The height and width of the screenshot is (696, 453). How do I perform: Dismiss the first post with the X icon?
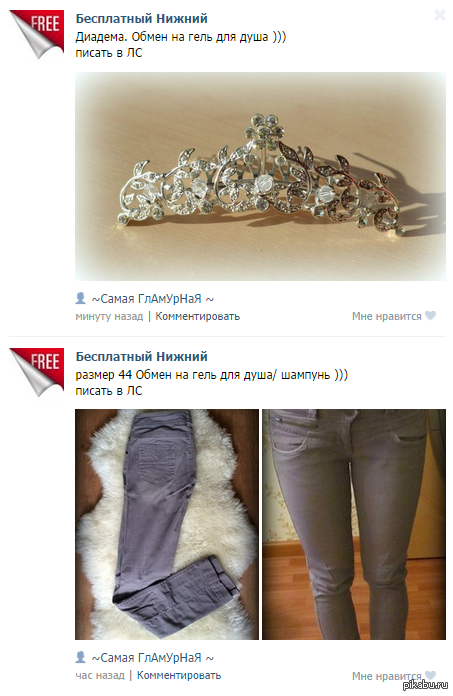tap(439, 16)
